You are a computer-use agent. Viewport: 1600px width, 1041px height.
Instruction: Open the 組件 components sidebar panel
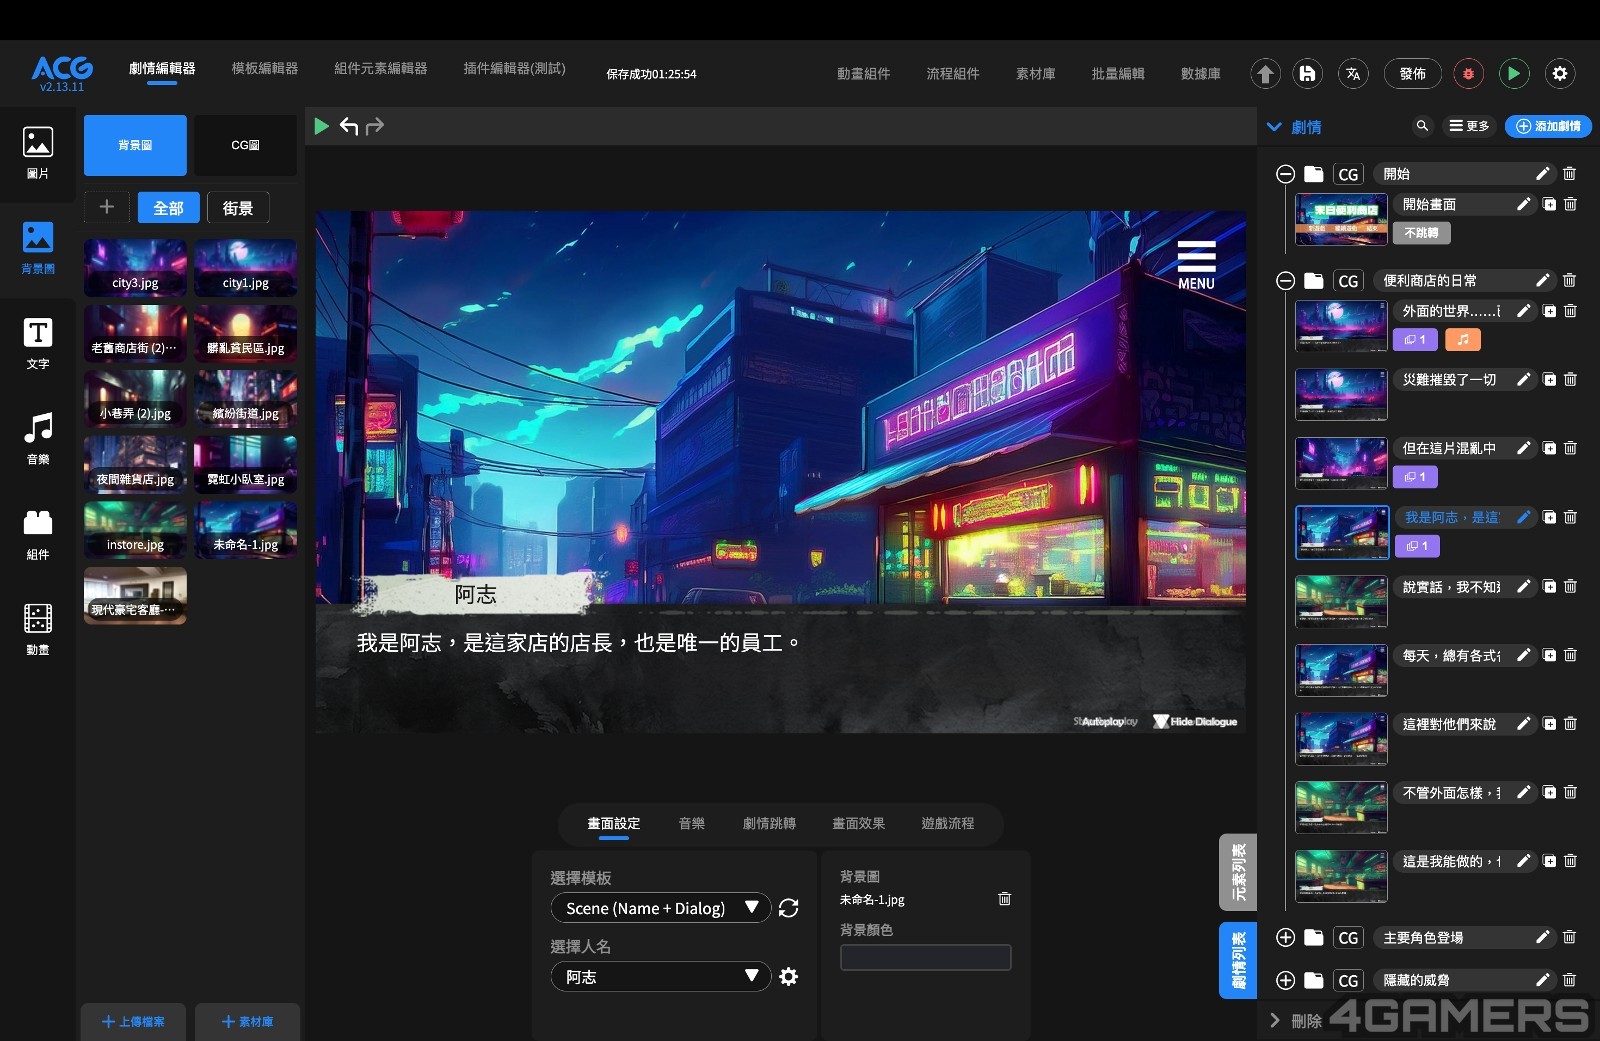pyautogui.click(x=38, y=534)
